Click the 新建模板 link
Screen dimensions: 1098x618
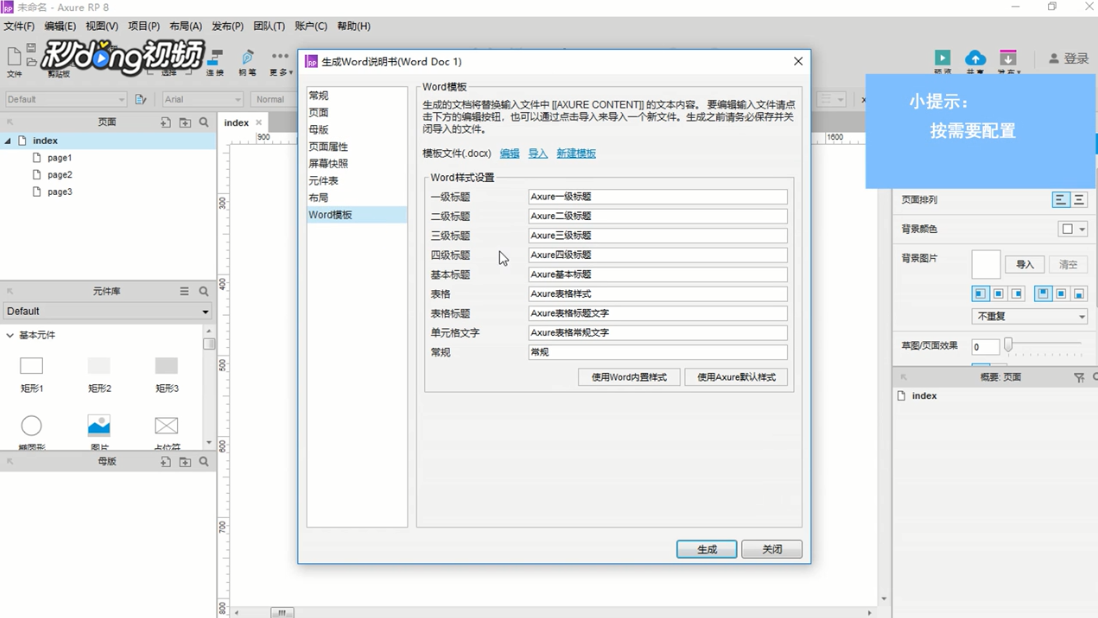tap(577, 152)
